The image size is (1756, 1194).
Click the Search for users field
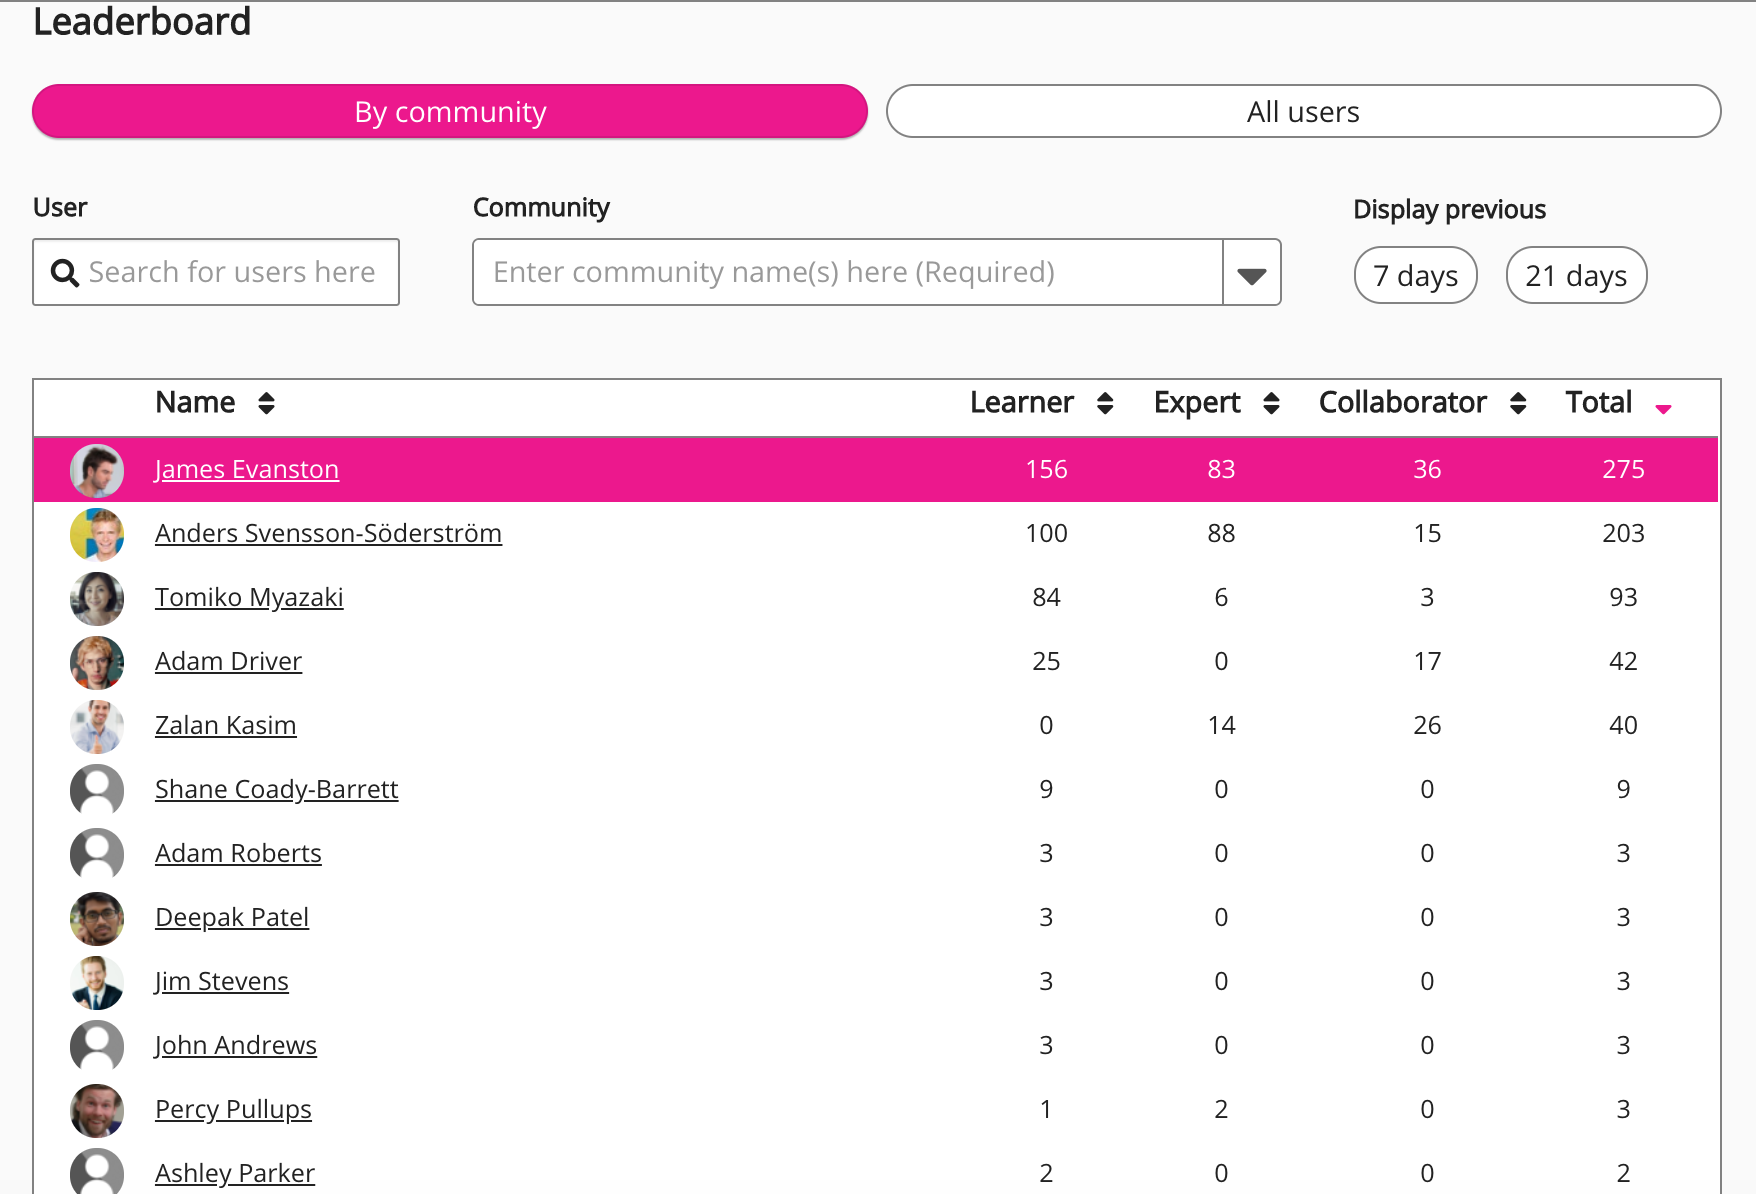[232, 273]
